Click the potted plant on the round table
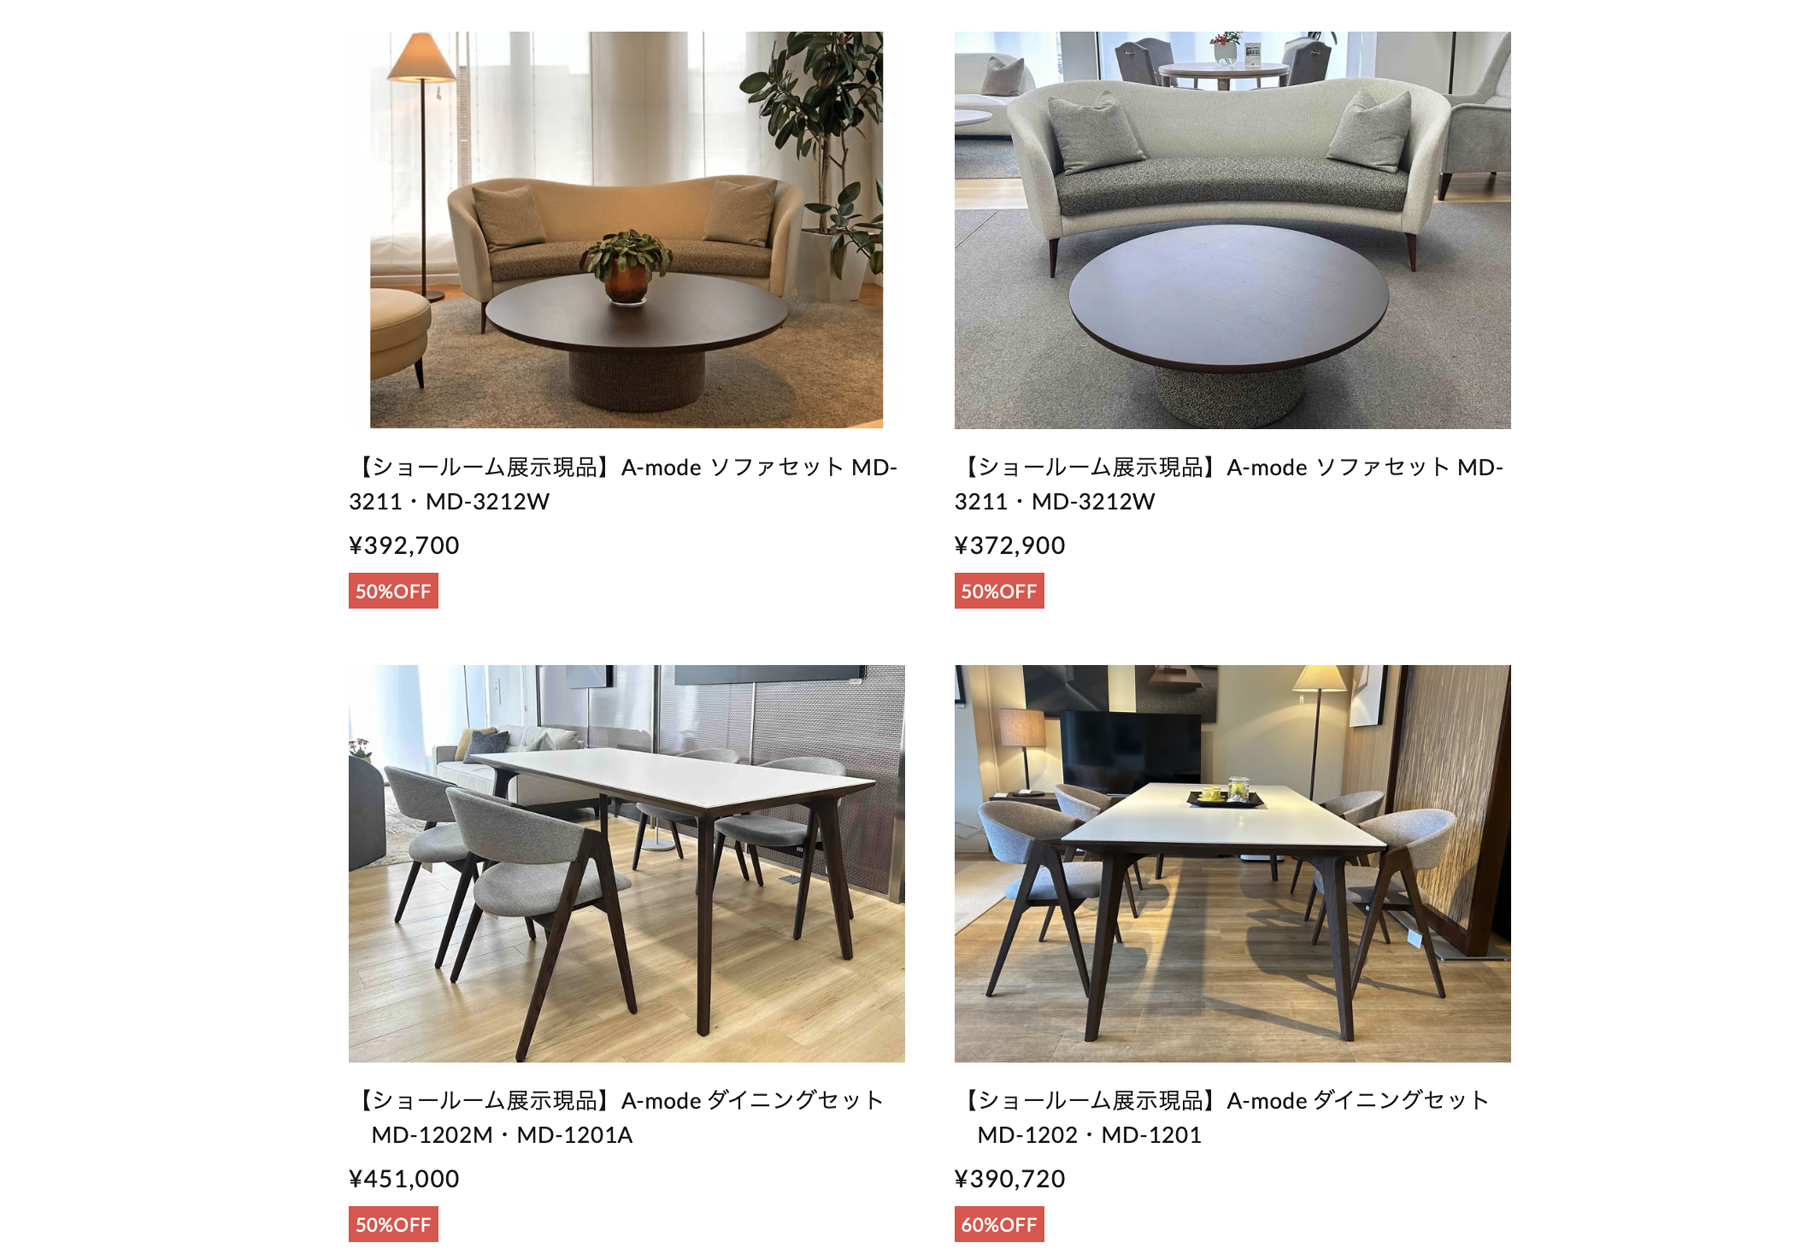1800x1260 pixels. coord(626,266)
